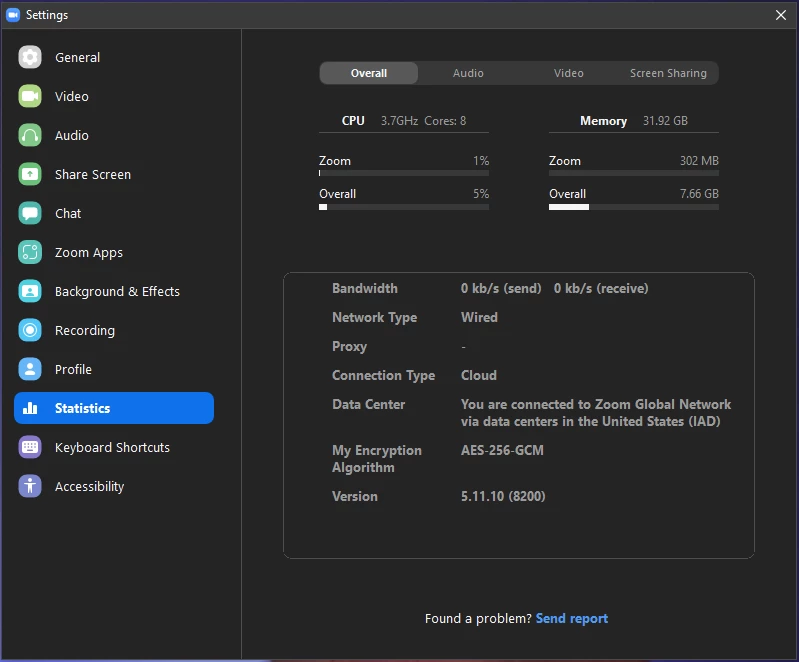Click the Settings window title text
The width and height of the screenshot is (799, 662).
coord(47,15)
